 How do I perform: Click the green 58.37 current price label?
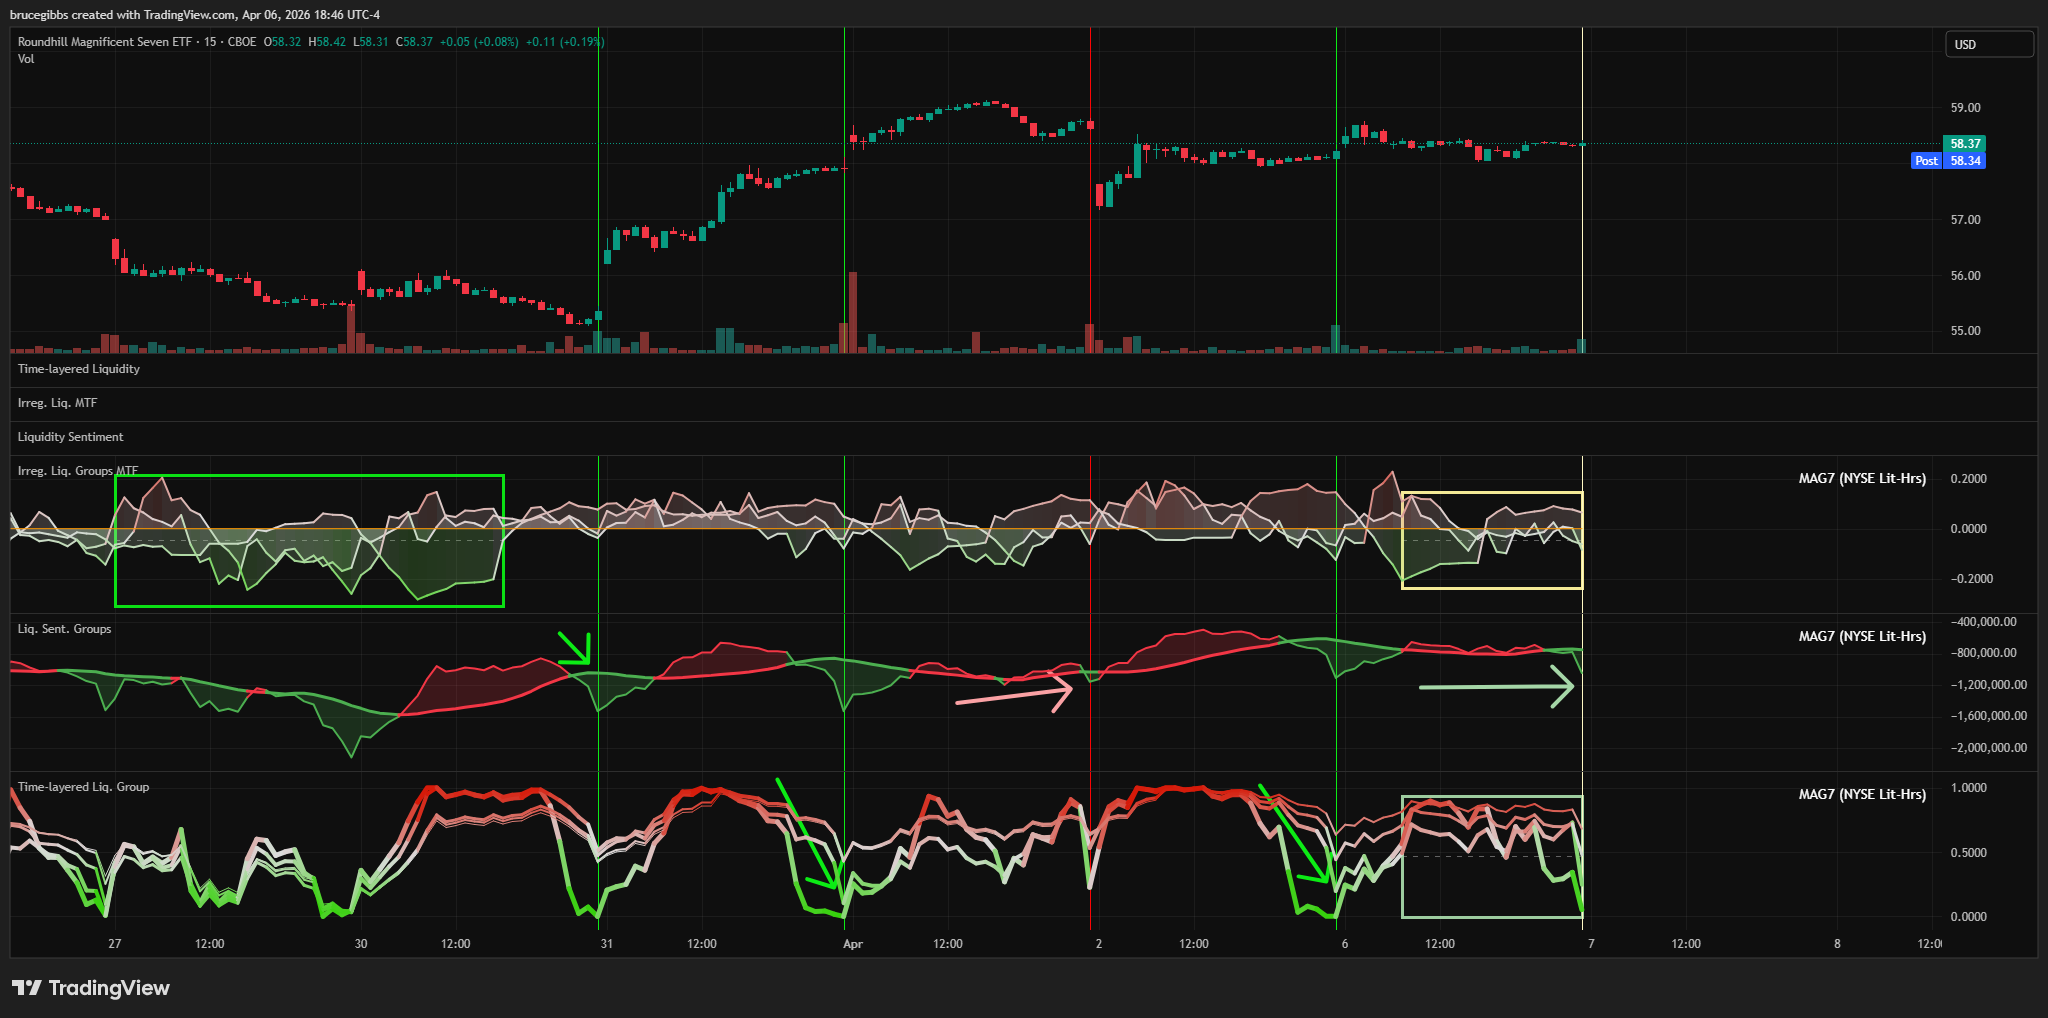pyautogui.click(x=1964, y=144)
